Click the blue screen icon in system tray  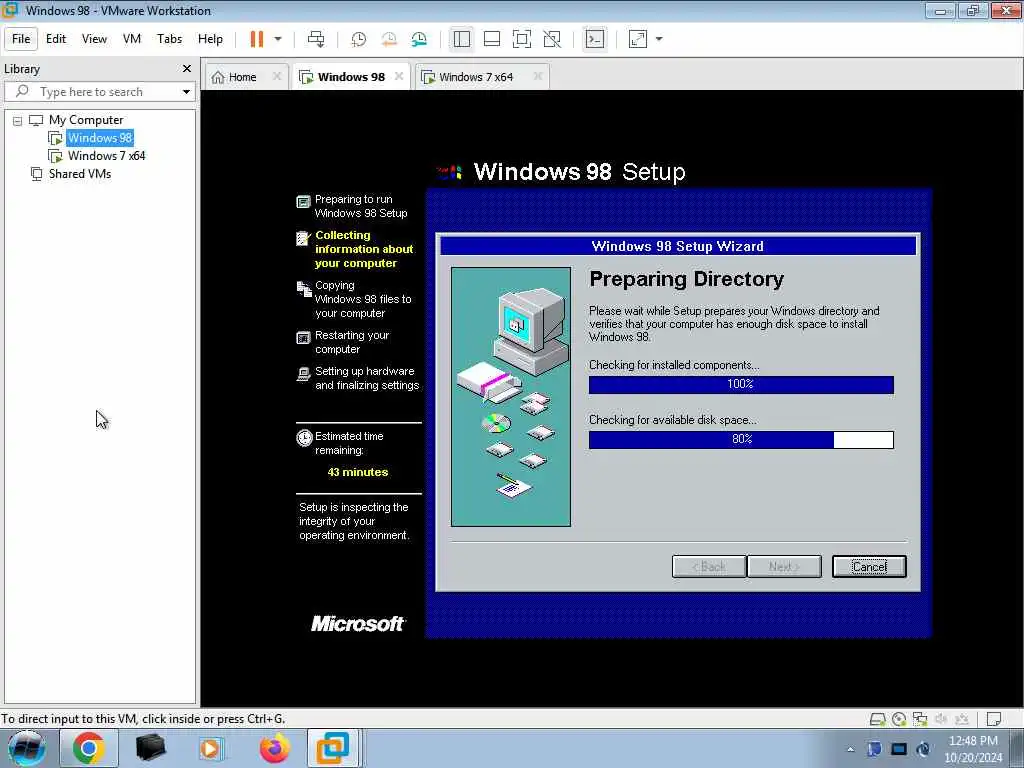pyautogui.click(x=899, y=749)
